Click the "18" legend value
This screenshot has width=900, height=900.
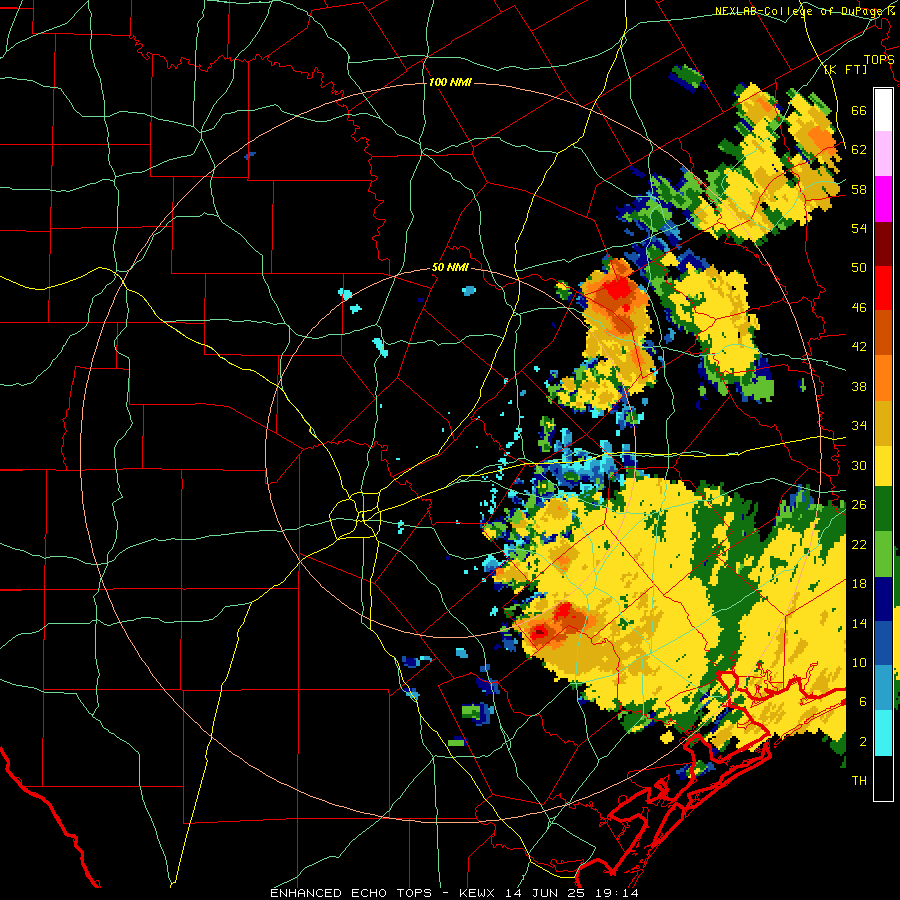click(859, 584)
